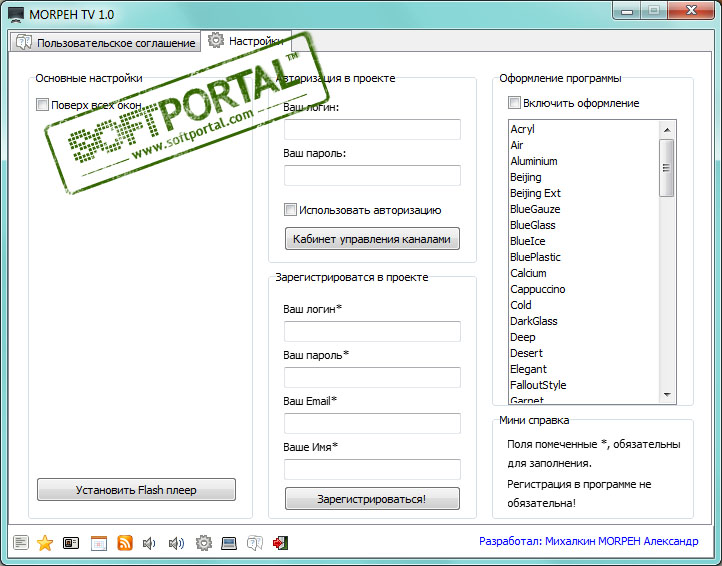Select 'BlueIce' theme in list
The width and height of the screenshot is (722, 566).
pos(584,241)
